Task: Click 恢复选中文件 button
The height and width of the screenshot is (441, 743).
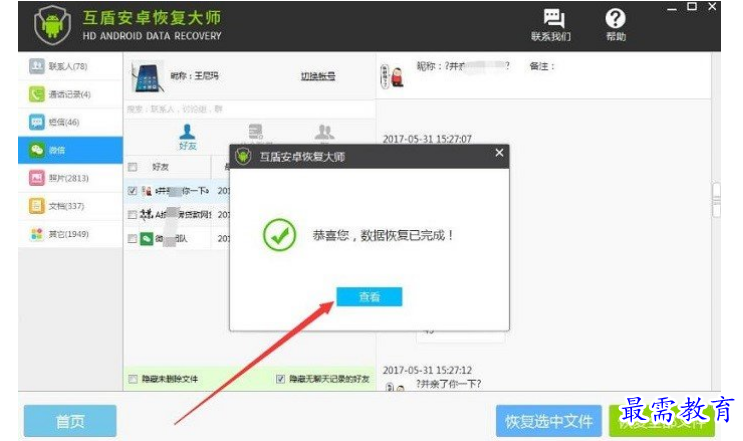Action: [549, 421]
